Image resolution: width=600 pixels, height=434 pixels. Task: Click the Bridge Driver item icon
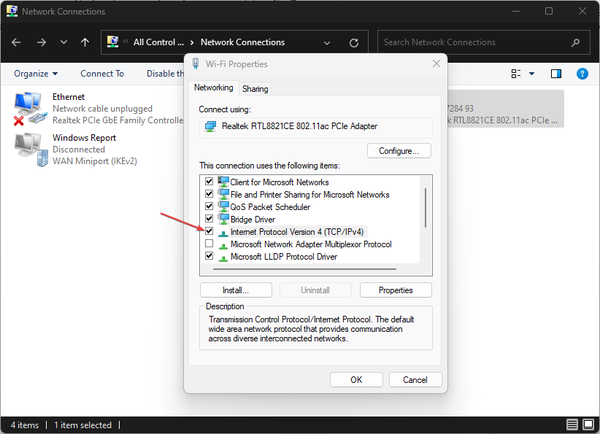(223, 219)
